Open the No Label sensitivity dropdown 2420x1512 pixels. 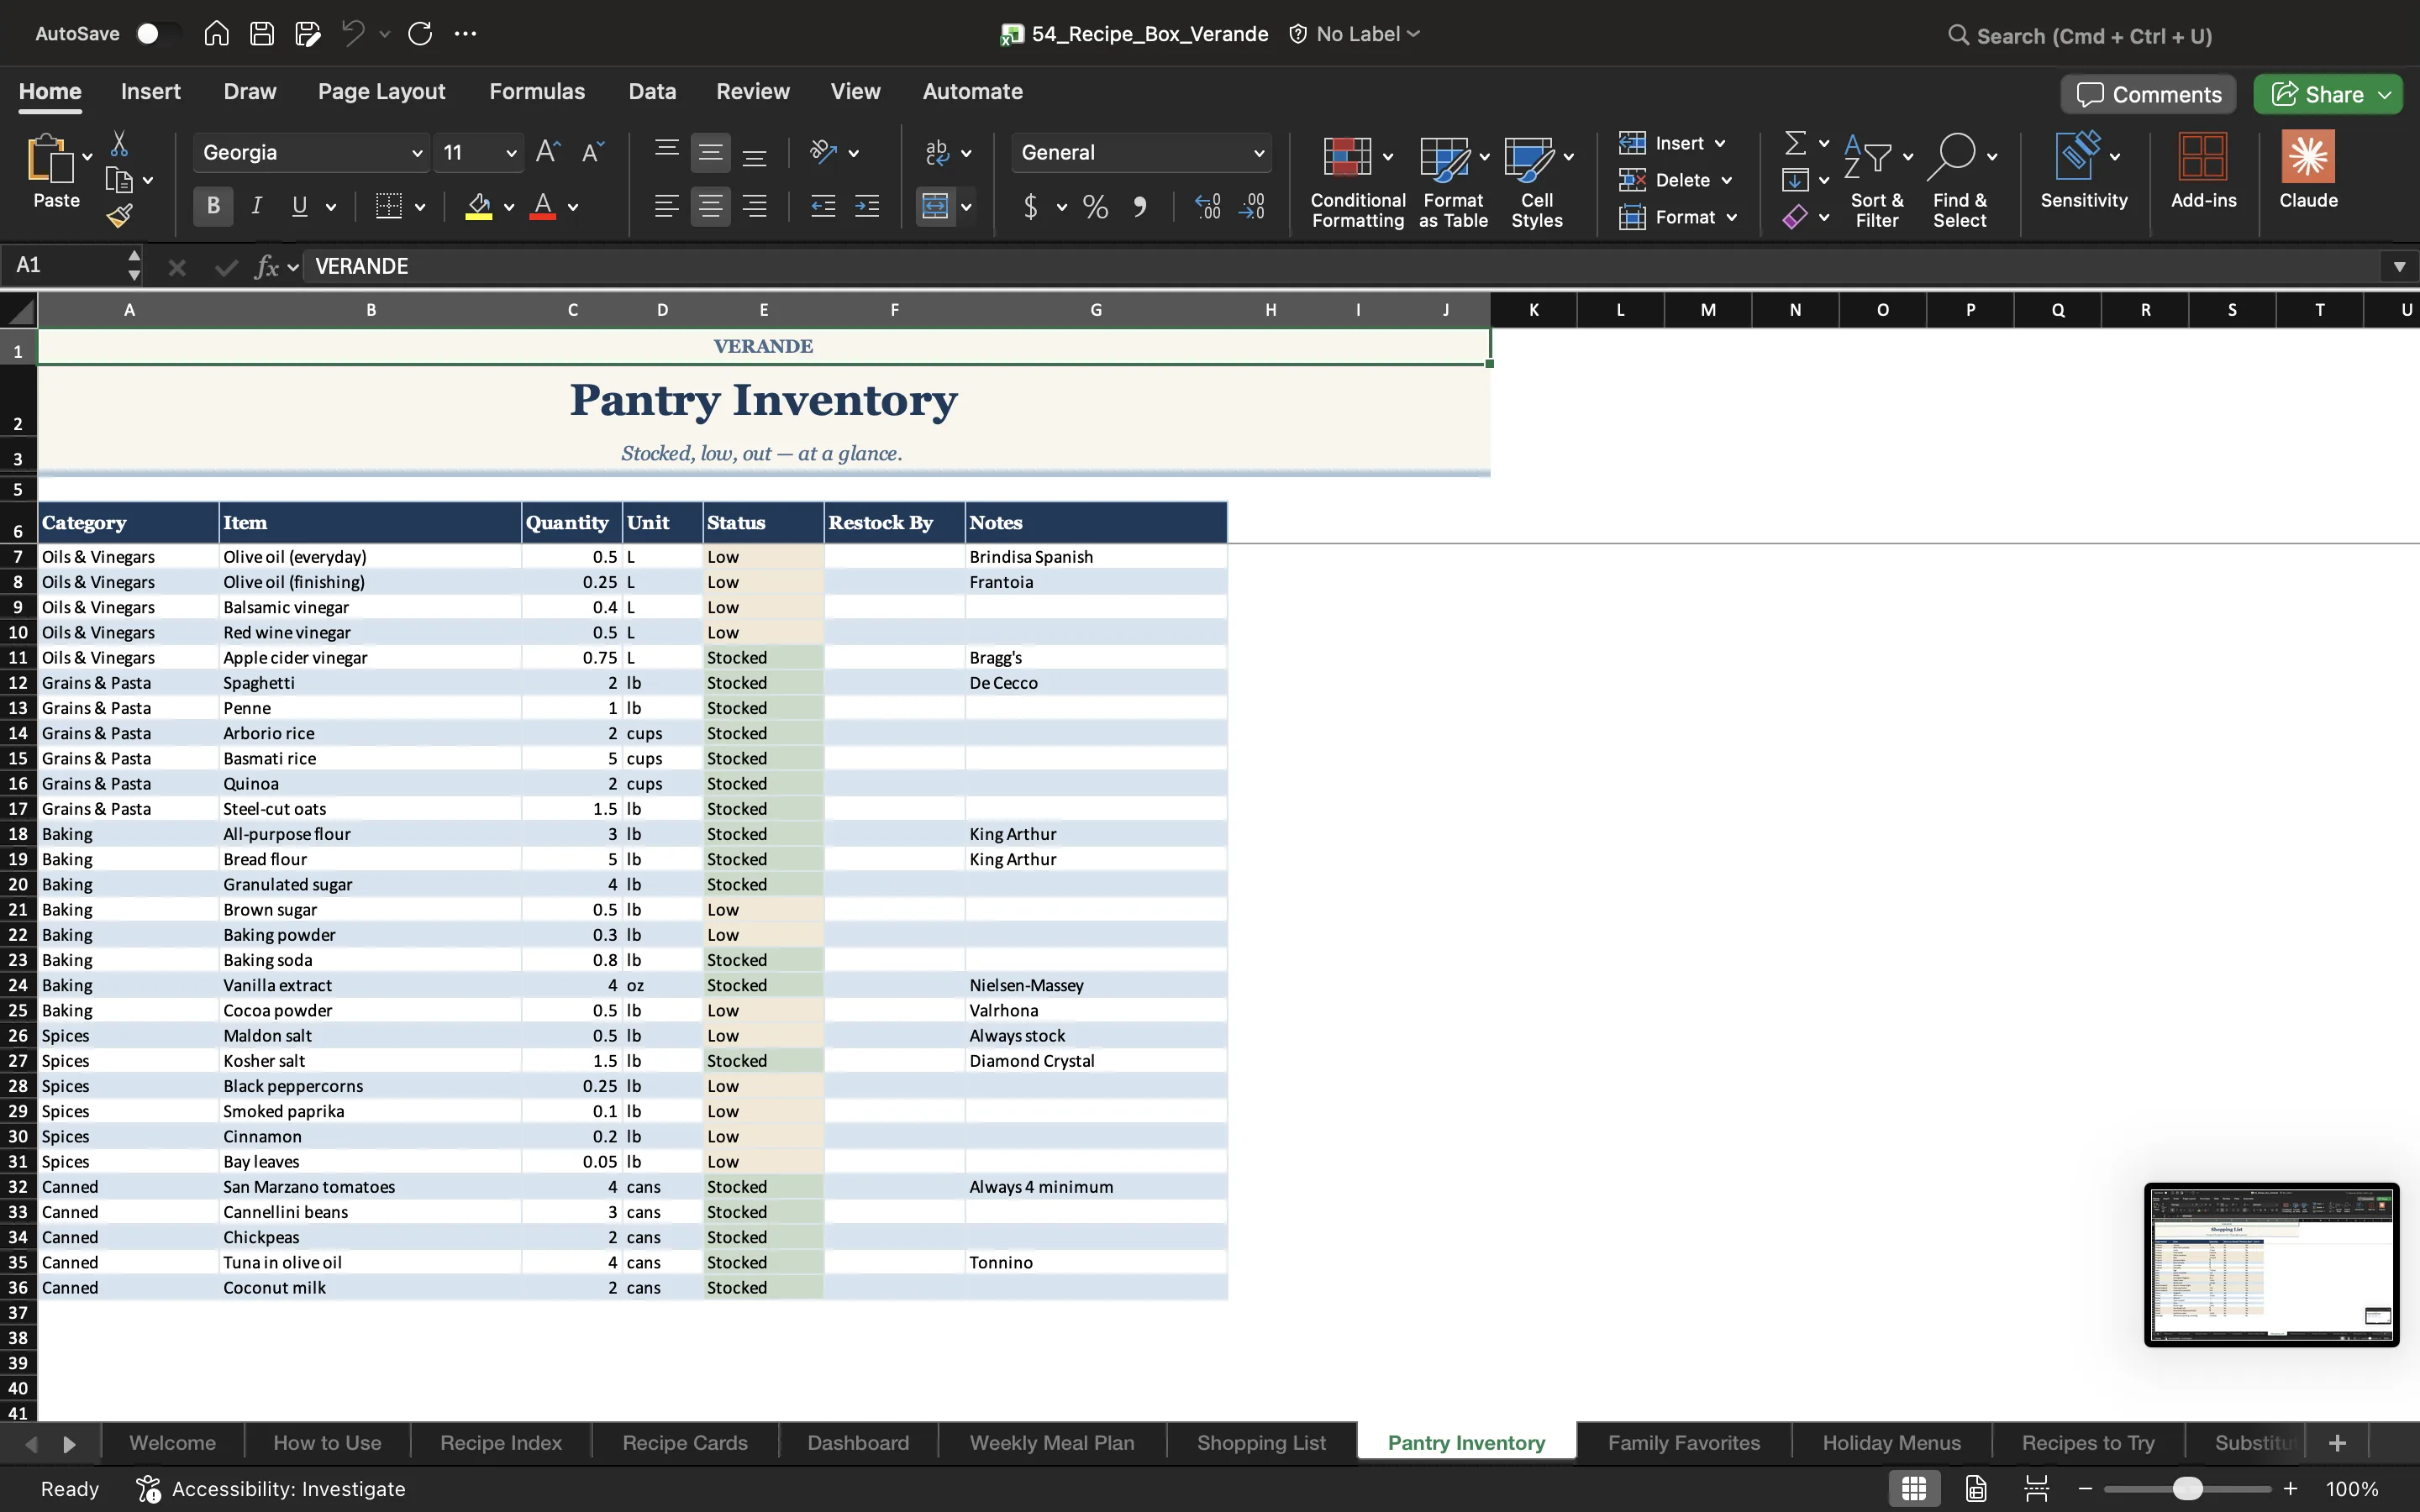1355,34
